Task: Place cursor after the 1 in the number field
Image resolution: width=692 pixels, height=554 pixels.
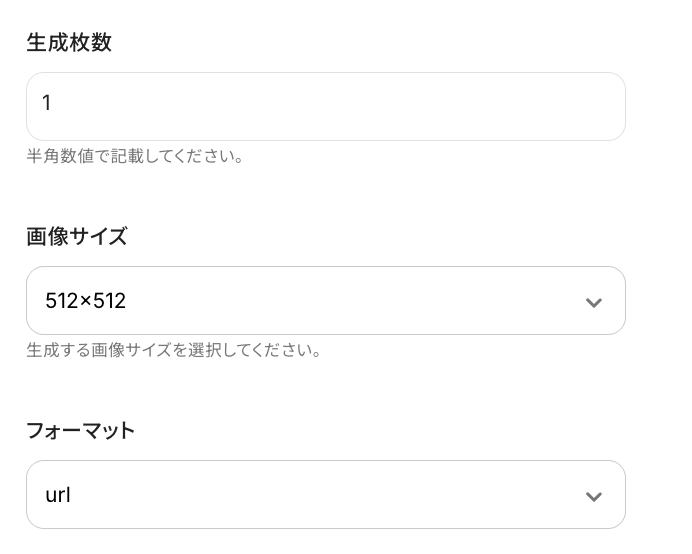Action: point(54,103)
